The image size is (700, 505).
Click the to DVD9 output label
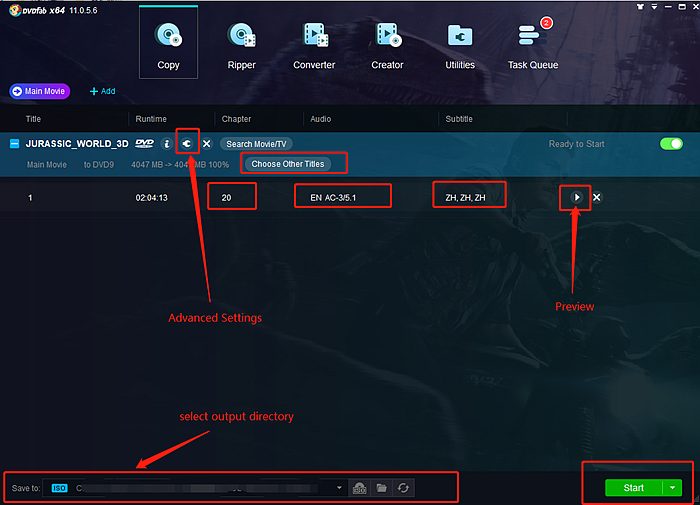(99, 164)
